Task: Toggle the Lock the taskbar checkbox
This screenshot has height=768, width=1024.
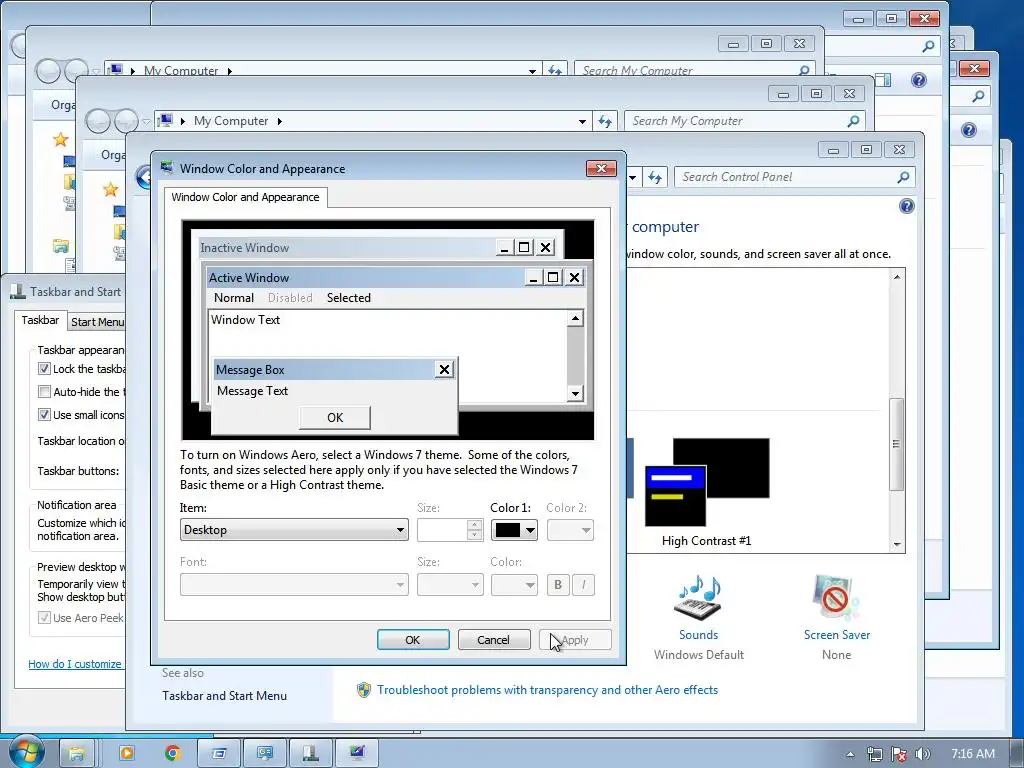Action: click(x=44, y=369)
